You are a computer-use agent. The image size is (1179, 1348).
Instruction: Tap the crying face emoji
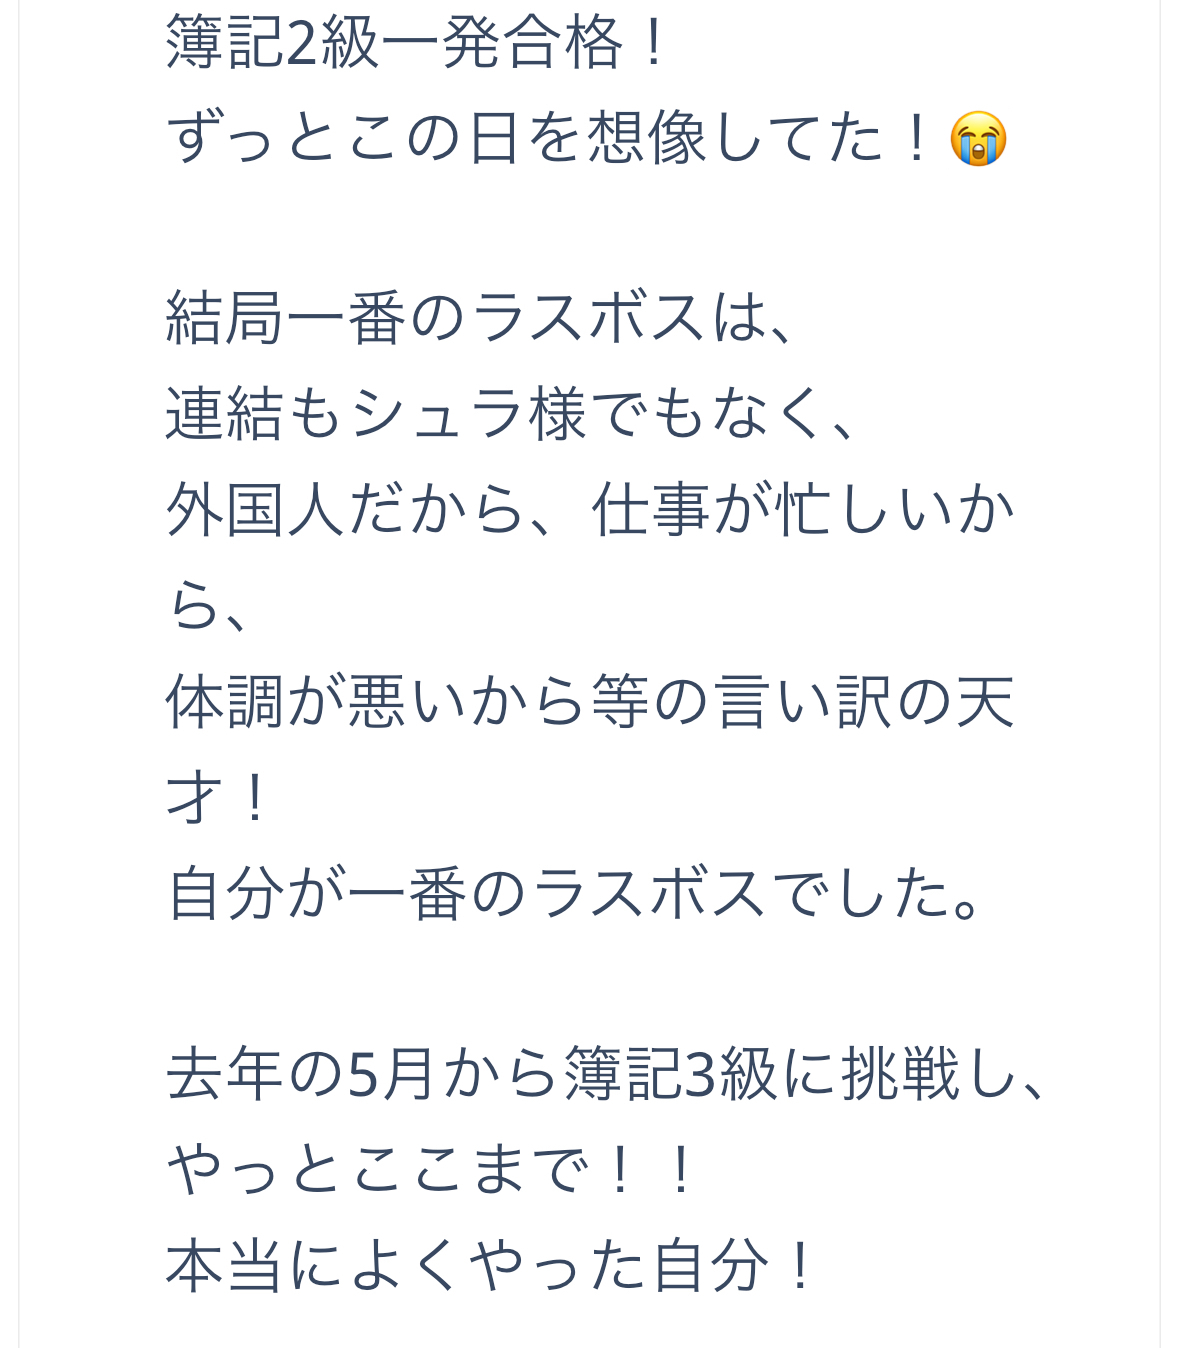coord(978,139)
